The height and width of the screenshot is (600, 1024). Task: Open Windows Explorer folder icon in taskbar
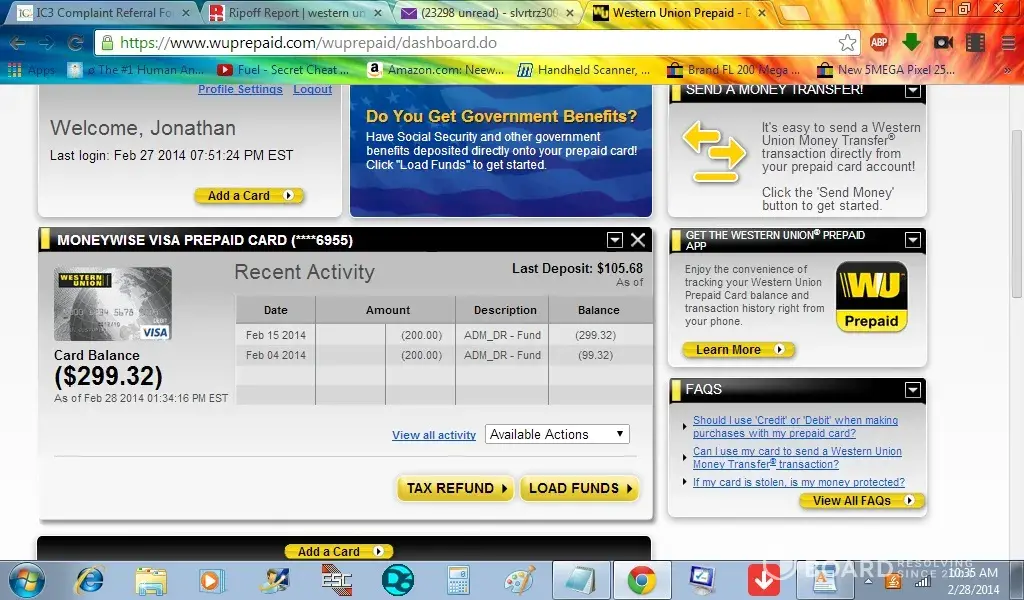(151, 580)
